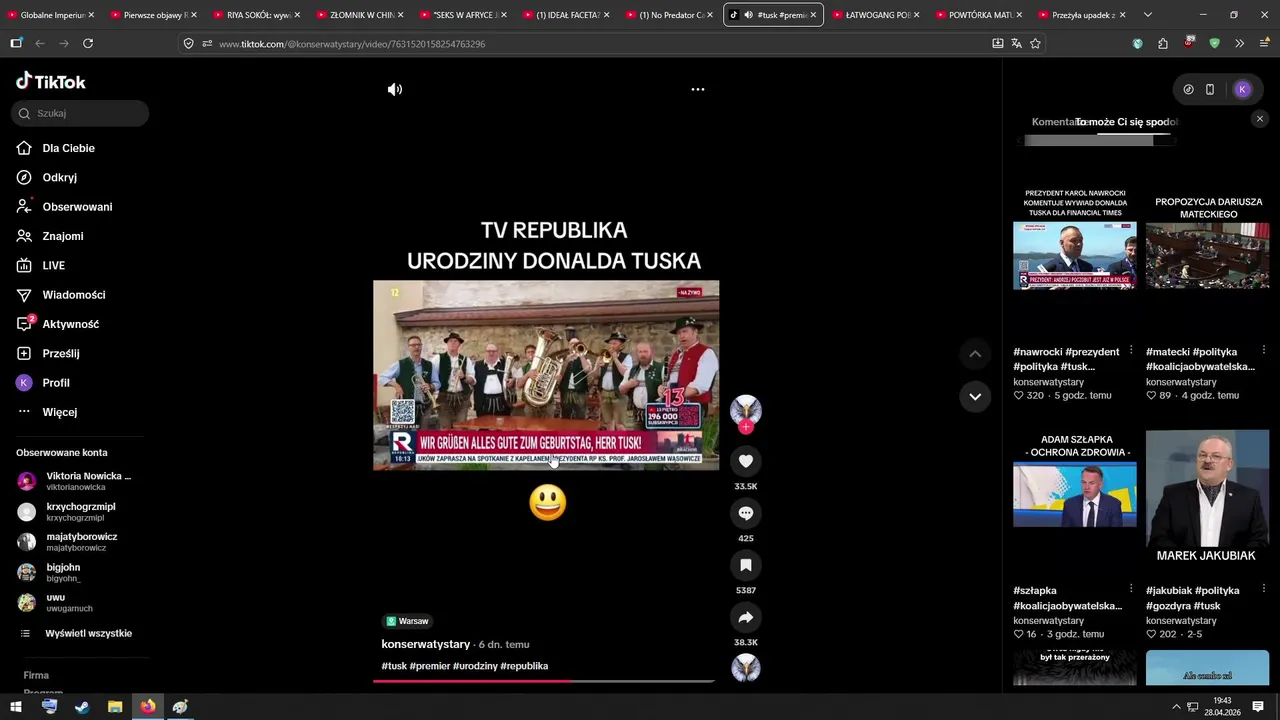Seek on the video progress bar
Image resolution: width=1280 pixels, height=720 pixels.
click(x=544, y=681)
